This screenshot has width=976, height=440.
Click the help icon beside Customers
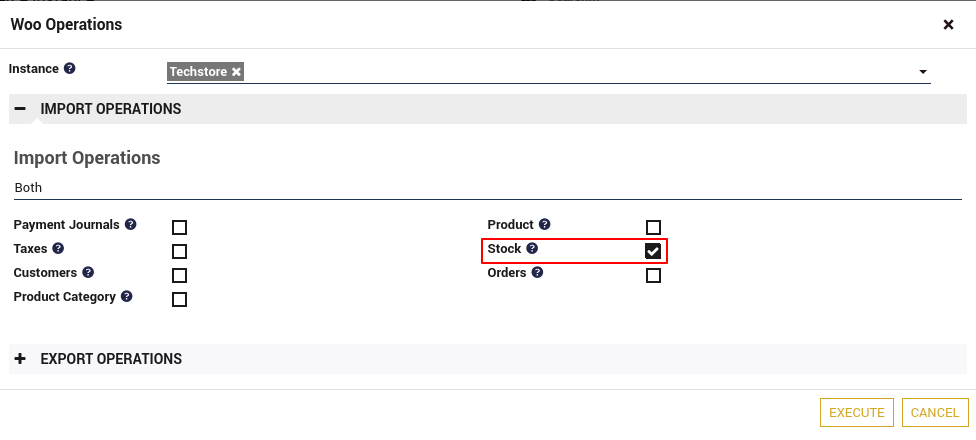coord(88,273)
